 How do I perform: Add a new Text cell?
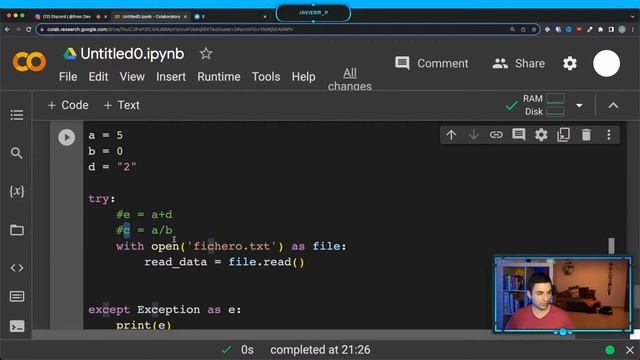click(x=122, y=105)
